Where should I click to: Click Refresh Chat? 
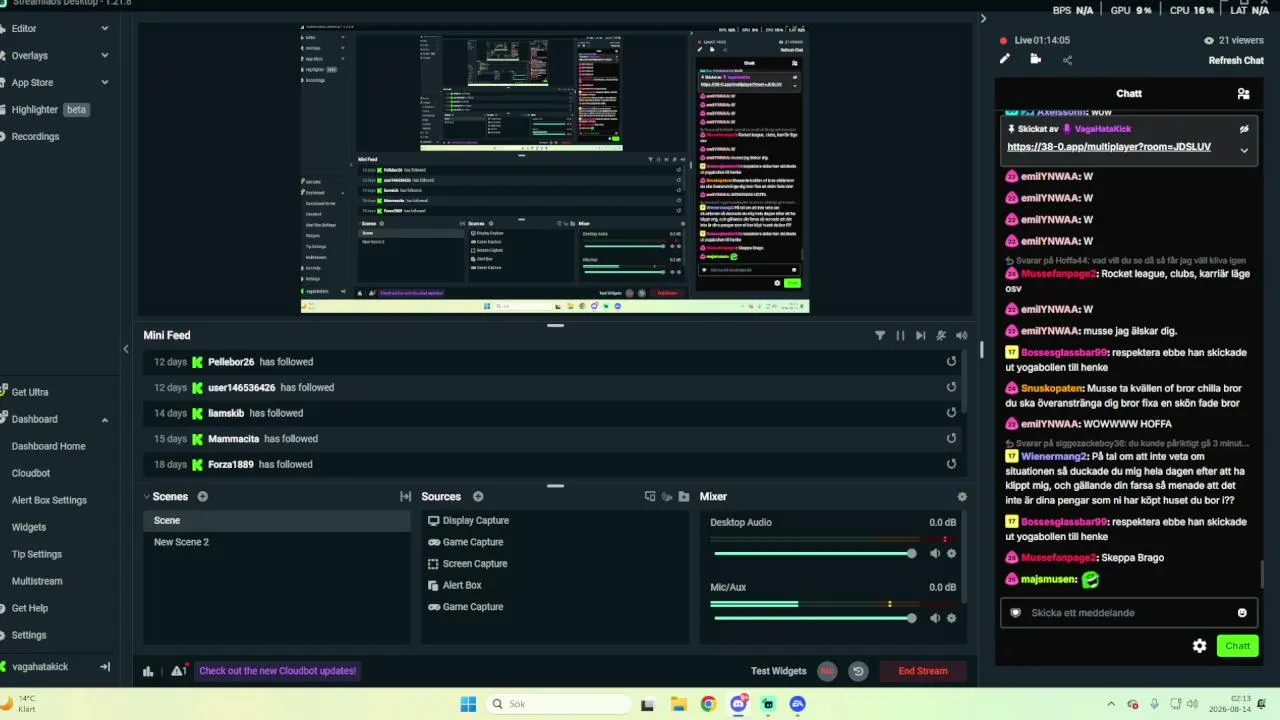click(x=1236, y=61)
